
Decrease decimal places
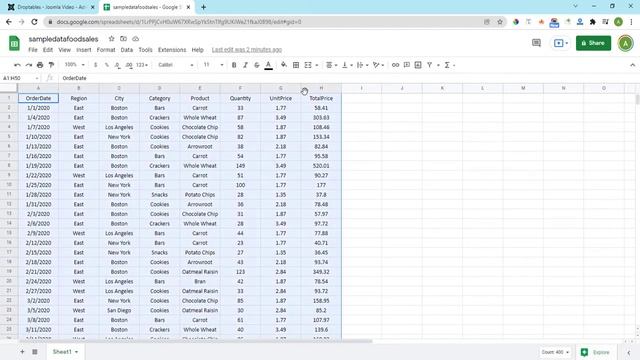point(118,65)
